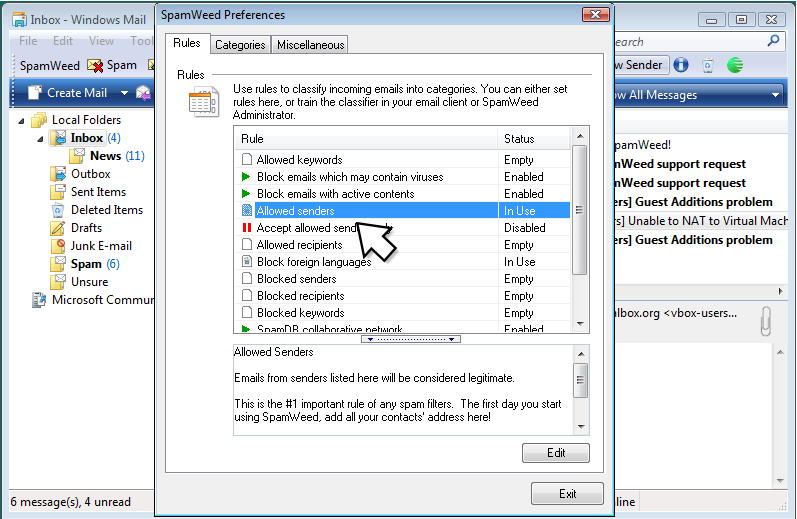The height and width of the screenshot is (519, 797).
Task: Click the Rule column header
Action: coord(366,139)
